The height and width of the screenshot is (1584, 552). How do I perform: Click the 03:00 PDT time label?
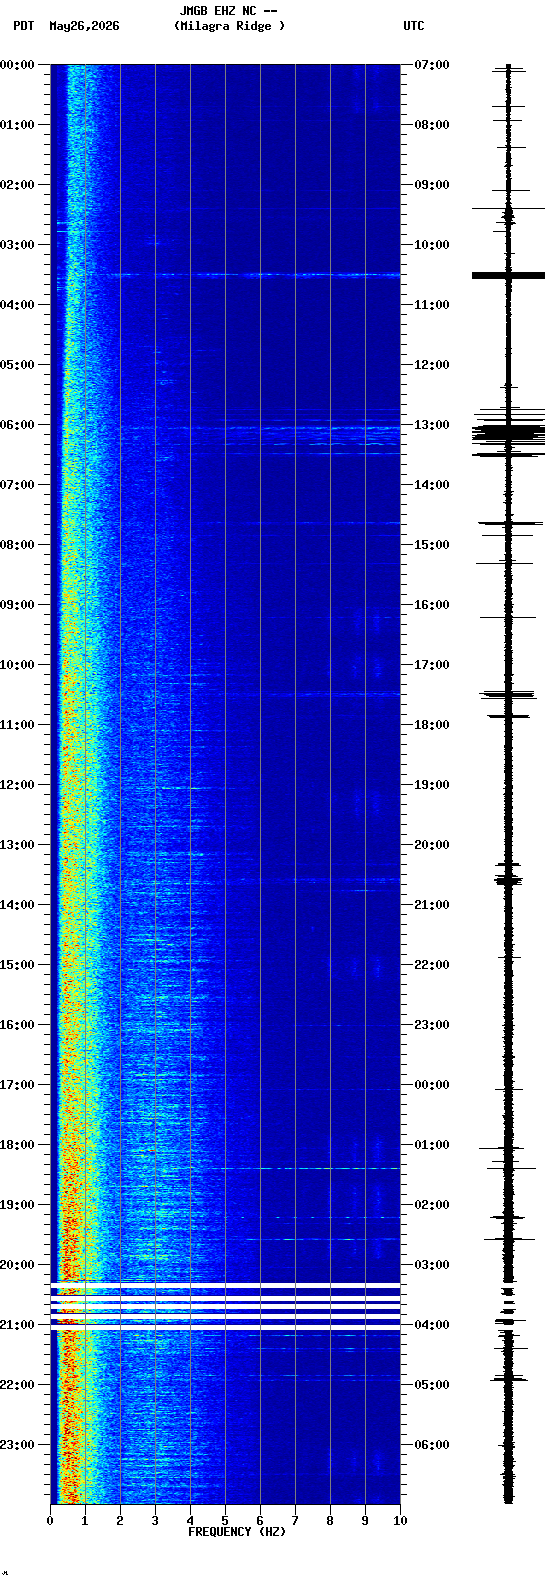tap(17, 245)
